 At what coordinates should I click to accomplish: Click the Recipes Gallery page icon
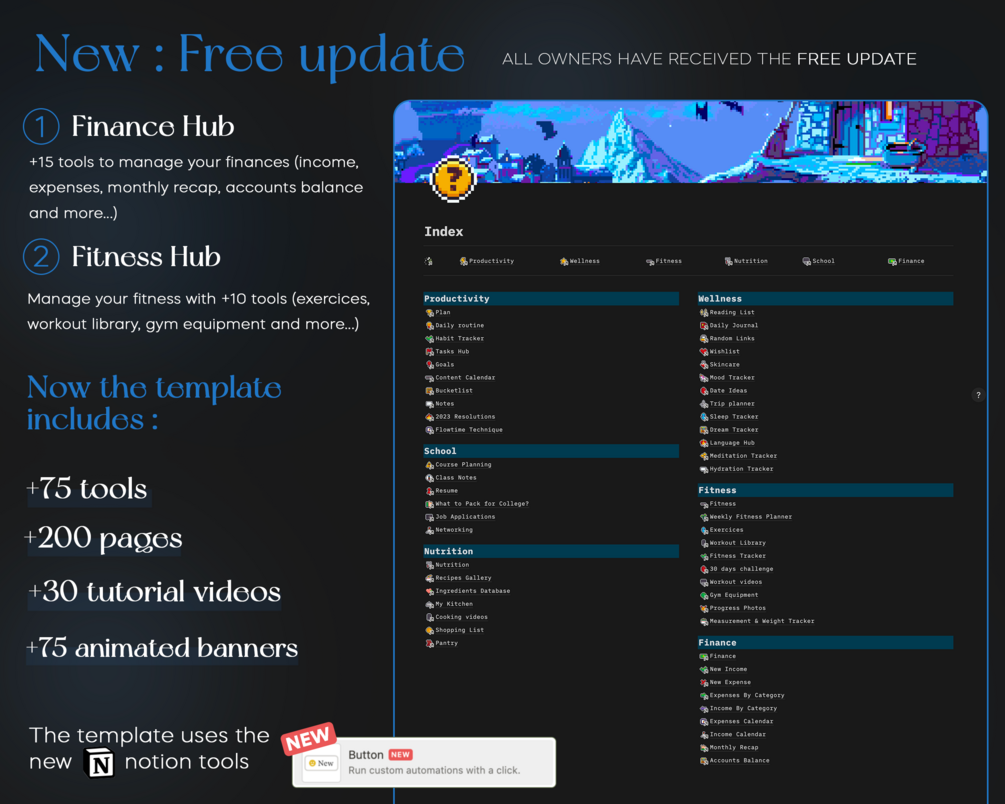[x=429, y=578]
